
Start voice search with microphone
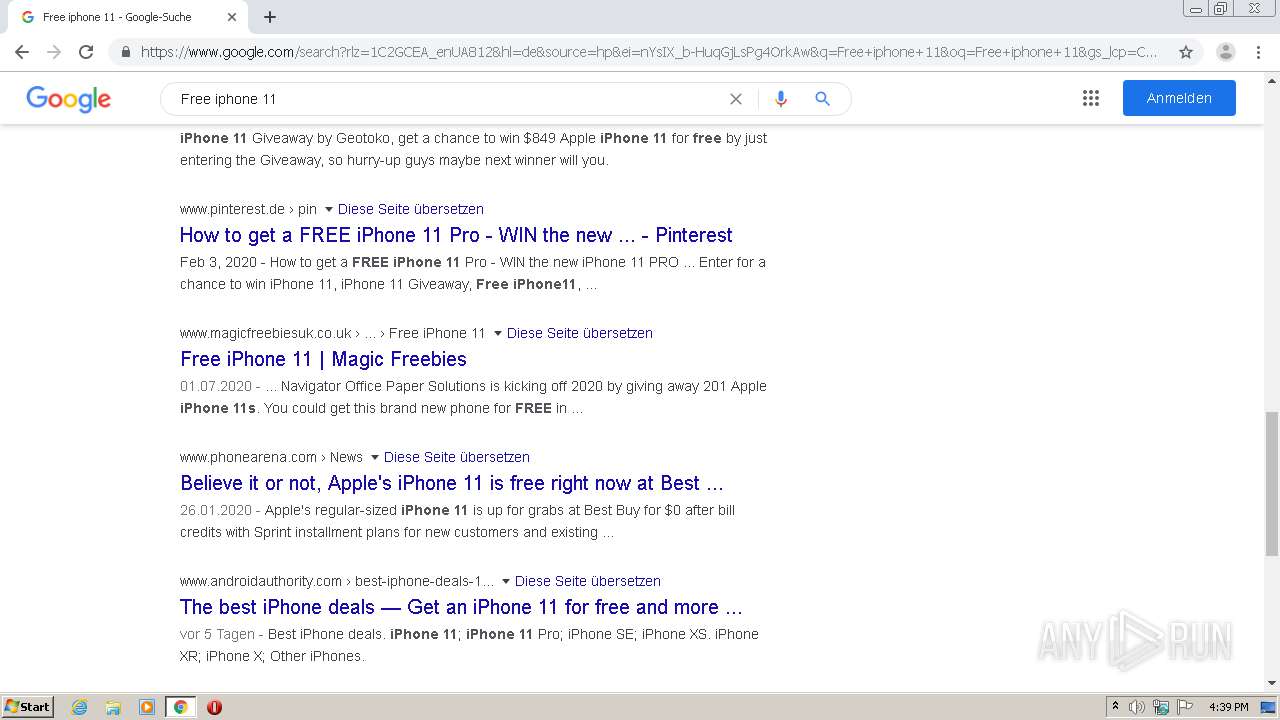pyautogui.click(x=781, y=99)
